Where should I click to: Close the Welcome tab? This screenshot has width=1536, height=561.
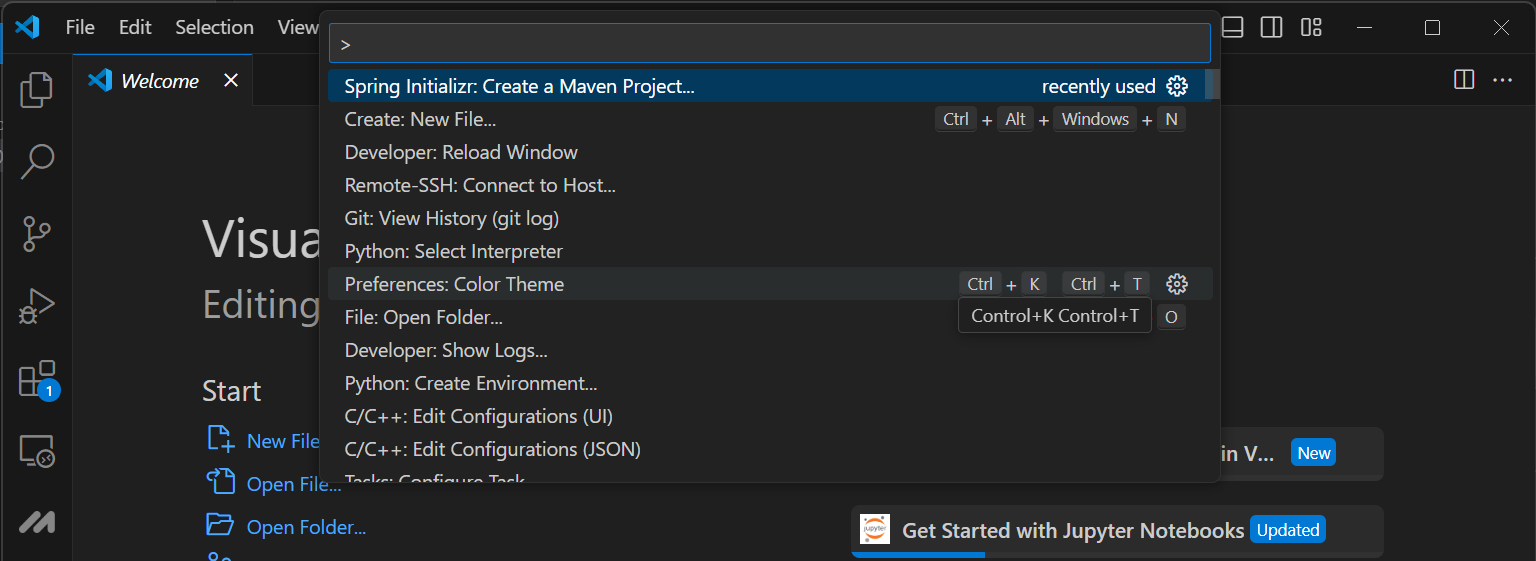(231, 80)
